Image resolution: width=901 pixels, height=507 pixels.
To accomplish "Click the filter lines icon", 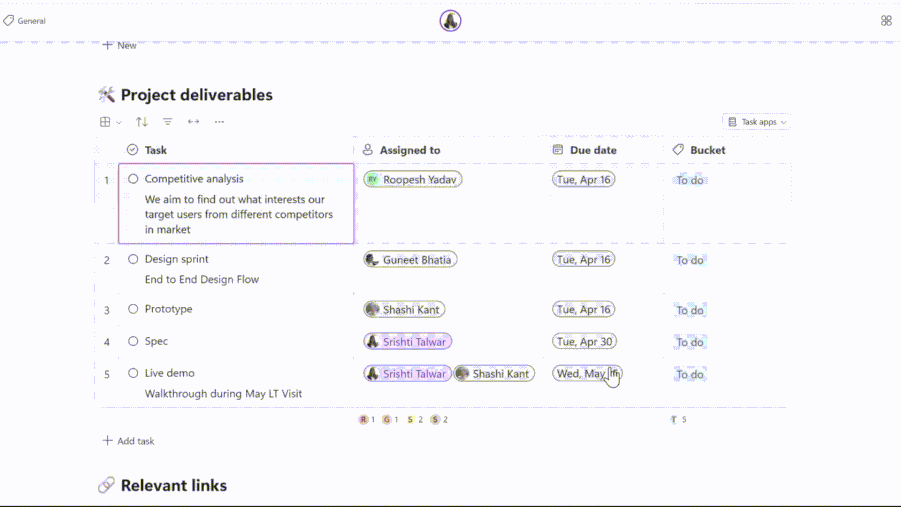I will [167, 122].
